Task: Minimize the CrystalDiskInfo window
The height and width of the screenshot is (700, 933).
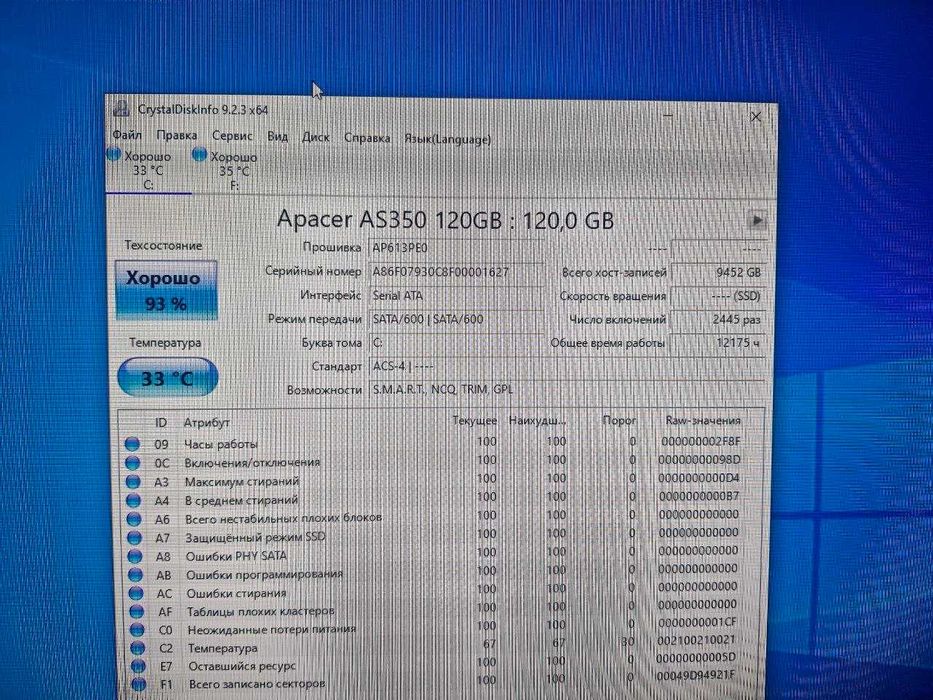Action: 668,115
